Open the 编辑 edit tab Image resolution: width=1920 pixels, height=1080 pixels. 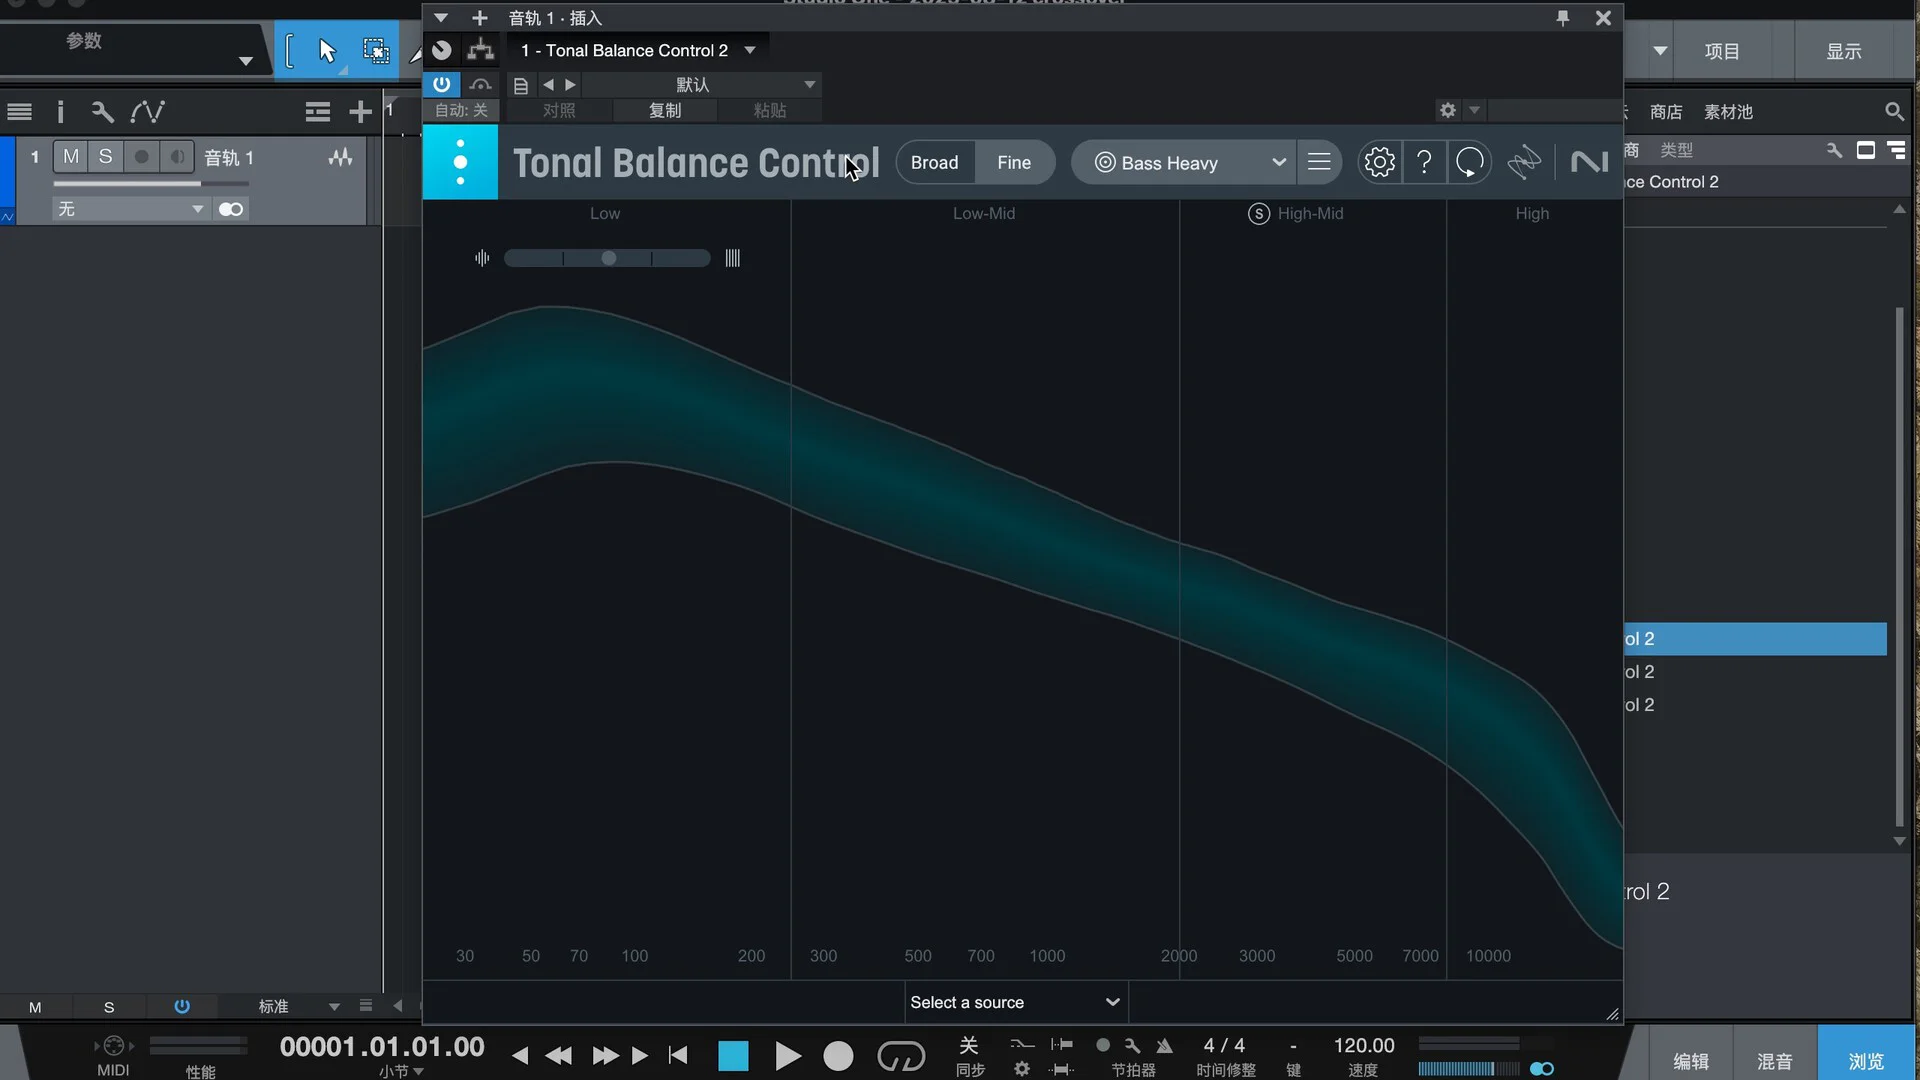(x=1690, y=1060)
